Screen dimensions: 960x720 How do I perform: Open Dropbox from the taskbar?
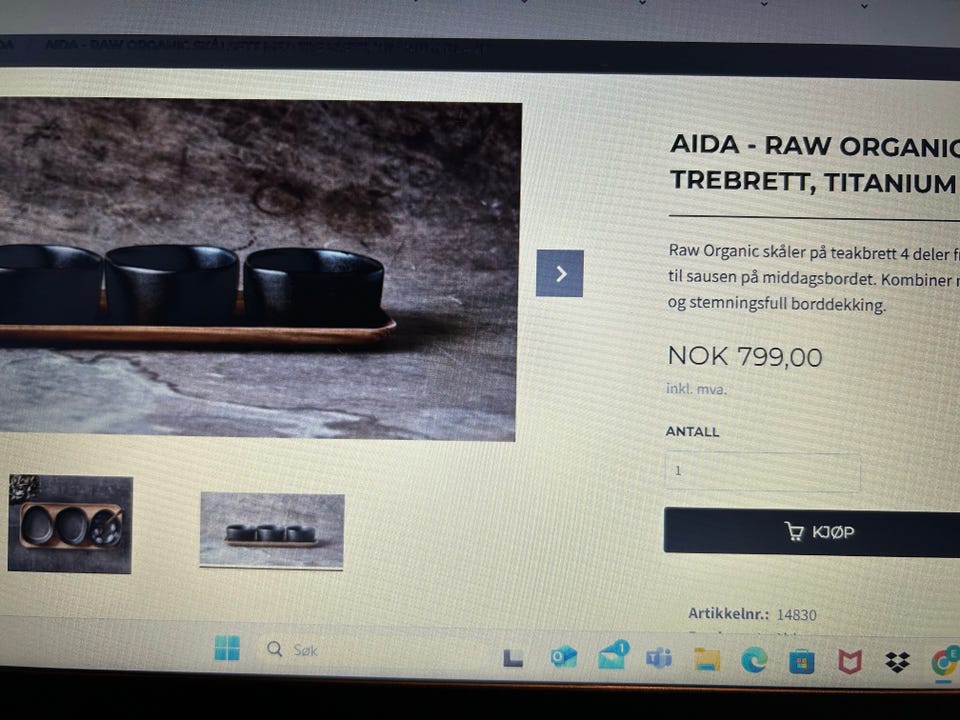(x=897, y=662)
